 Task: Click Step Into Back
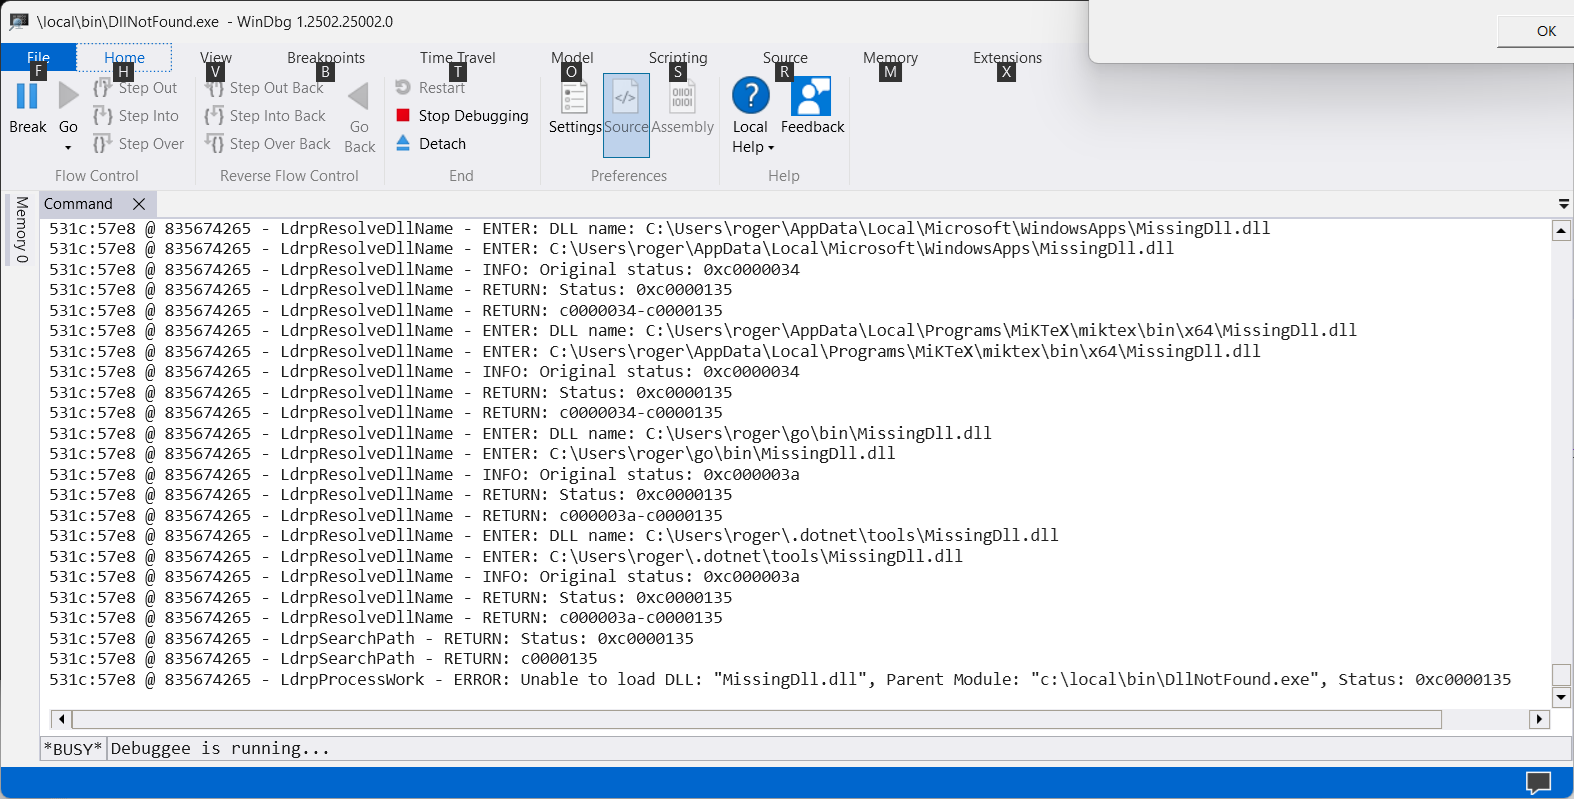[266, 116]
